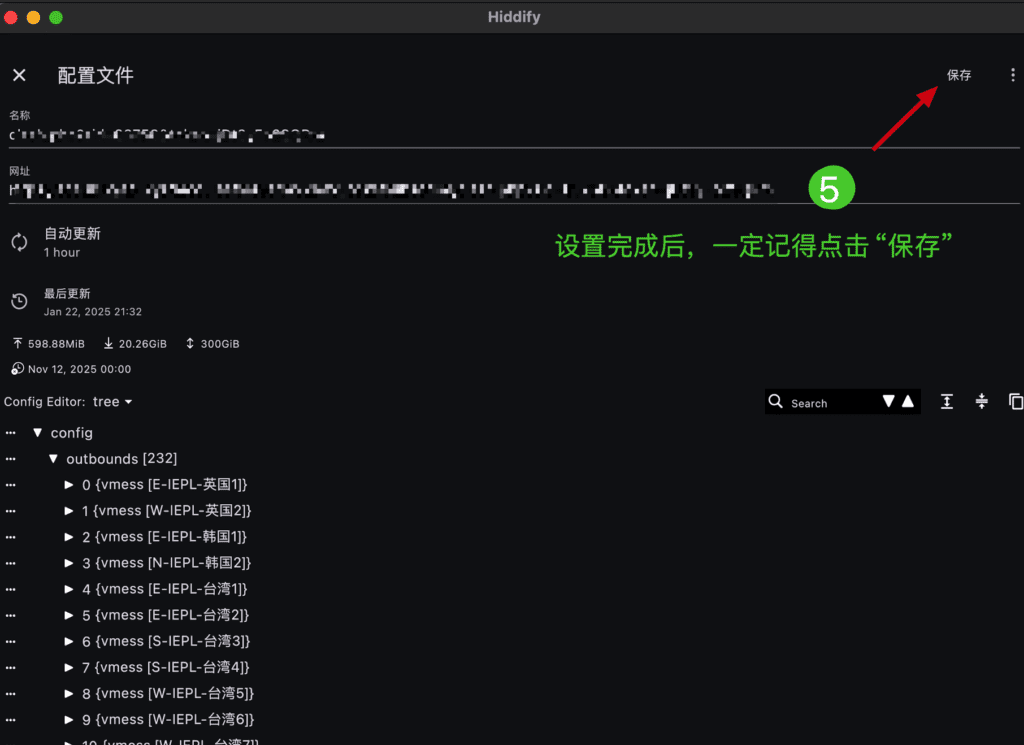Jump to previous search match arrow
This screenshot has height=745, width=1024.
point(908,401)
